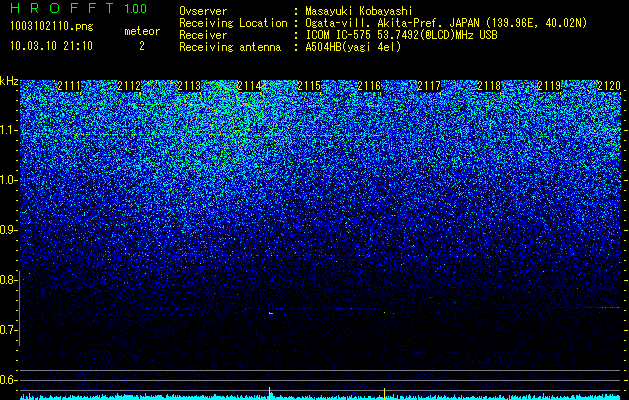Image resolution: width=629 pixels, height=400 pixels.
Task: Click the kHz axis unit label
Action: tap(9, 81)
